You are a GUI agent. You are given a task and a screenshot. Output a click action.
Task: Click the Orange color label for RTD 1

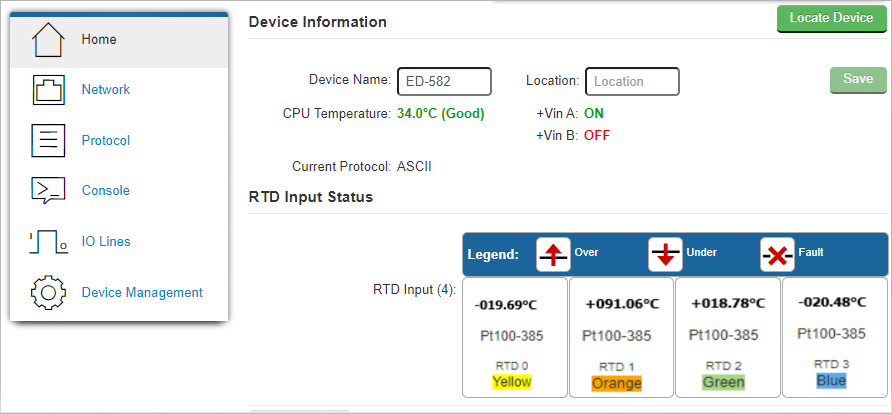[x=617, y=383]
